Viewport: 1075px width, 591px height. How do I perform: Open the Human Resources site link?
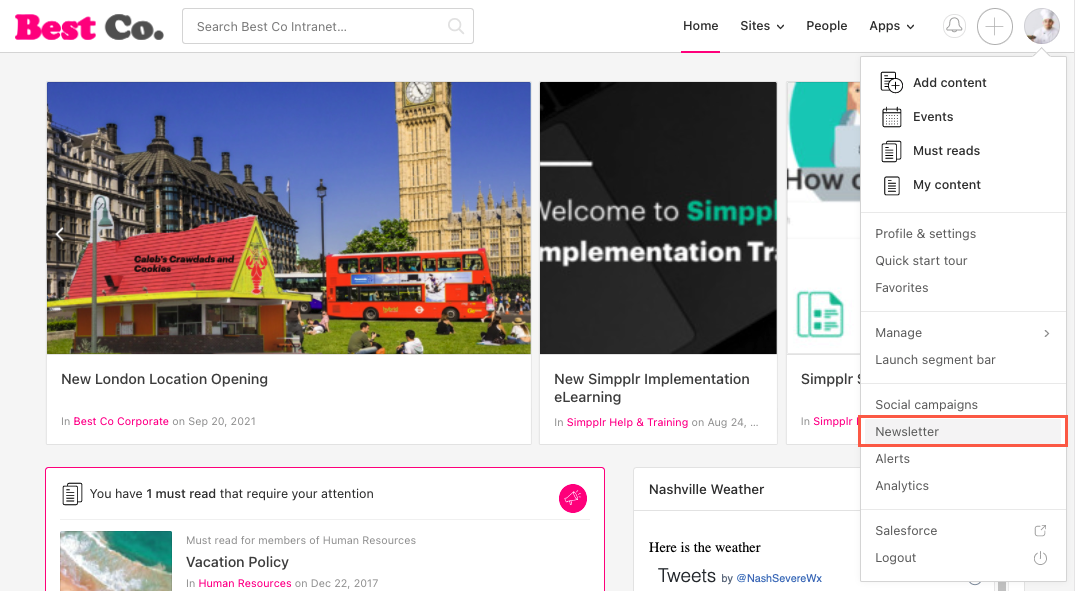pos(245,583)
